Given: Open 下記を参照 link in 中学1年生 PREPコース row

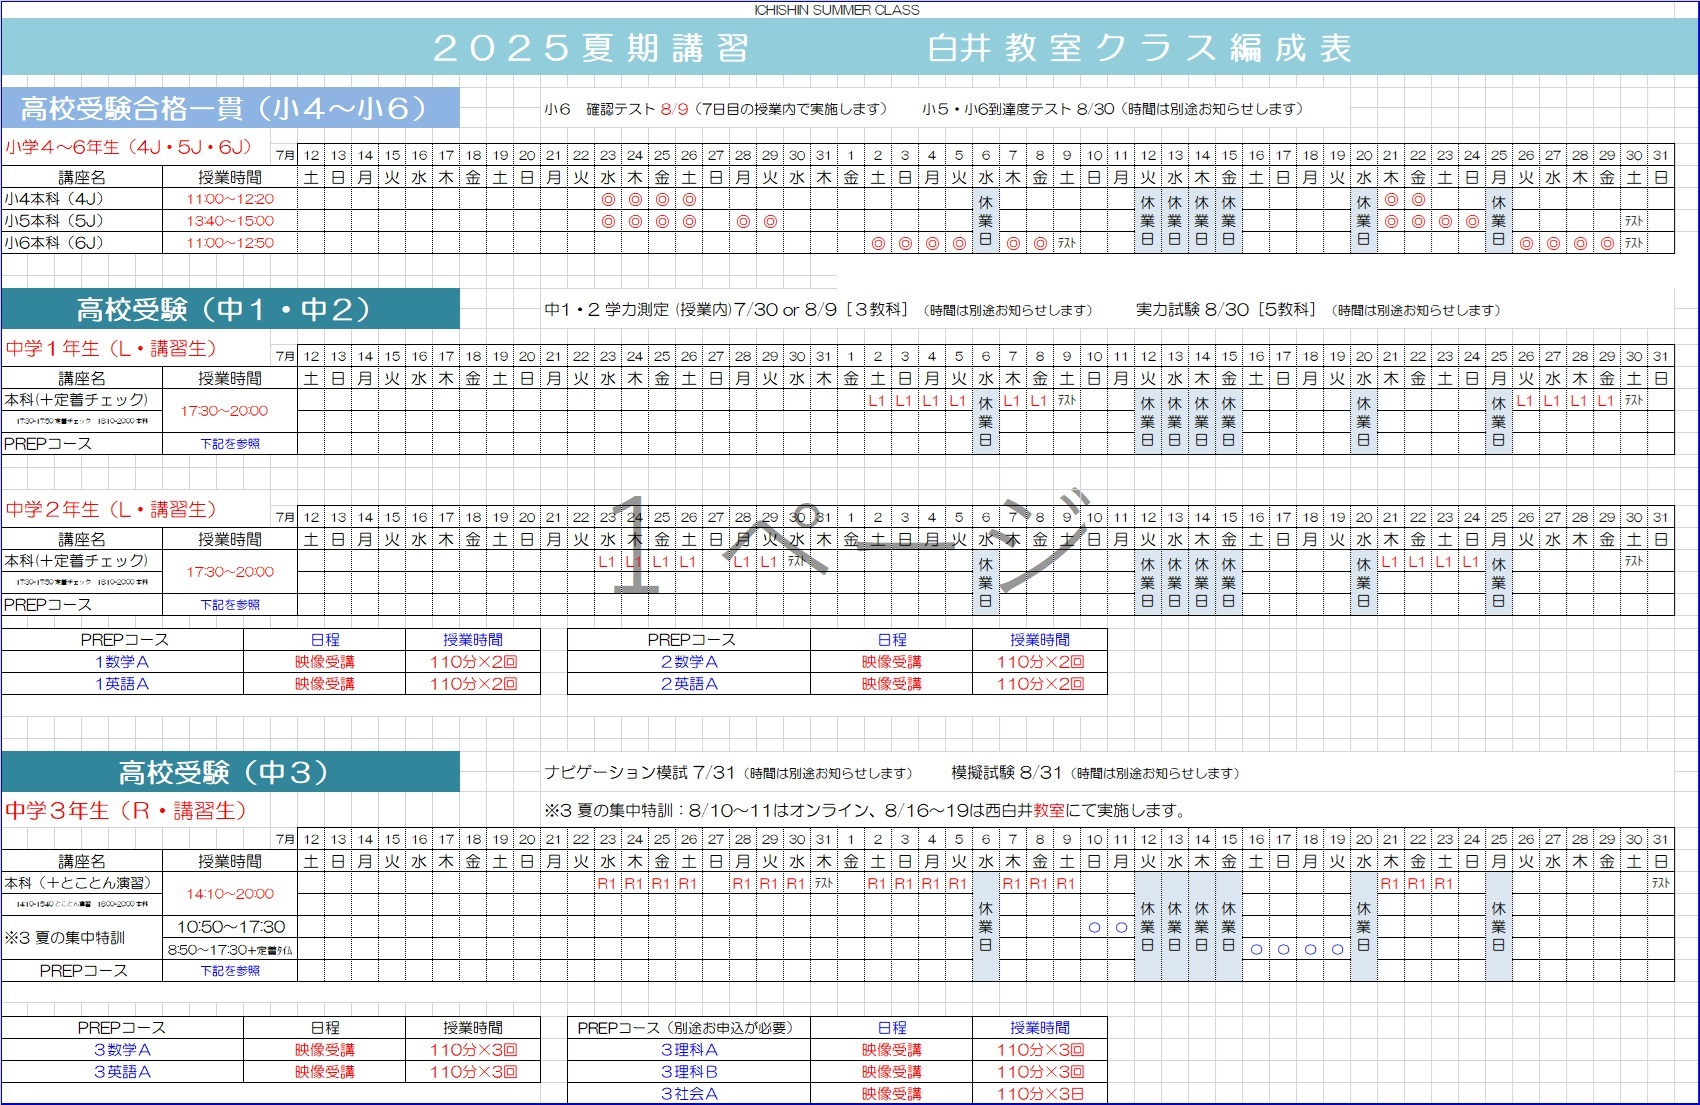Looking at the screenshot, I should coord(230,444).
